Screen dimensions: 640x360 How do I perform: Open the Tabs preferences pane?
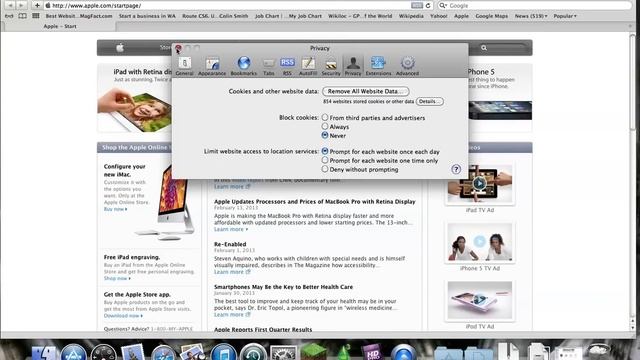[x=269, y=66]
